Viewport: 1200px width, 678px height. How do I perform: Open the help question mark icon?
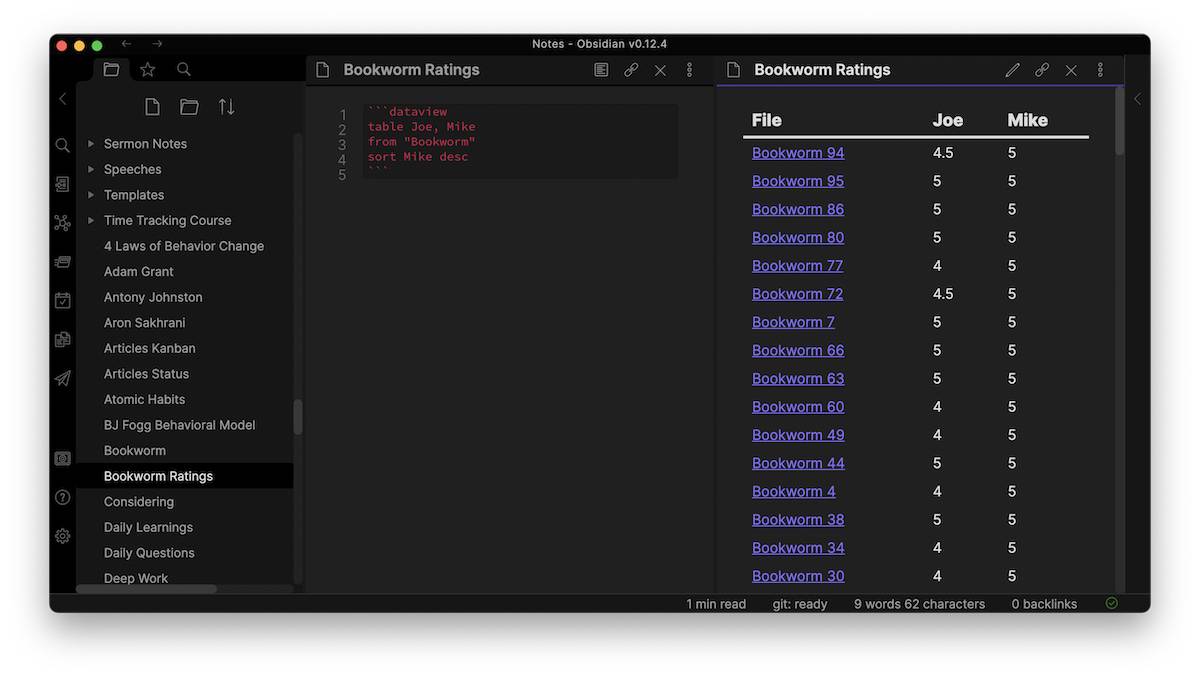tap(62, 497)
